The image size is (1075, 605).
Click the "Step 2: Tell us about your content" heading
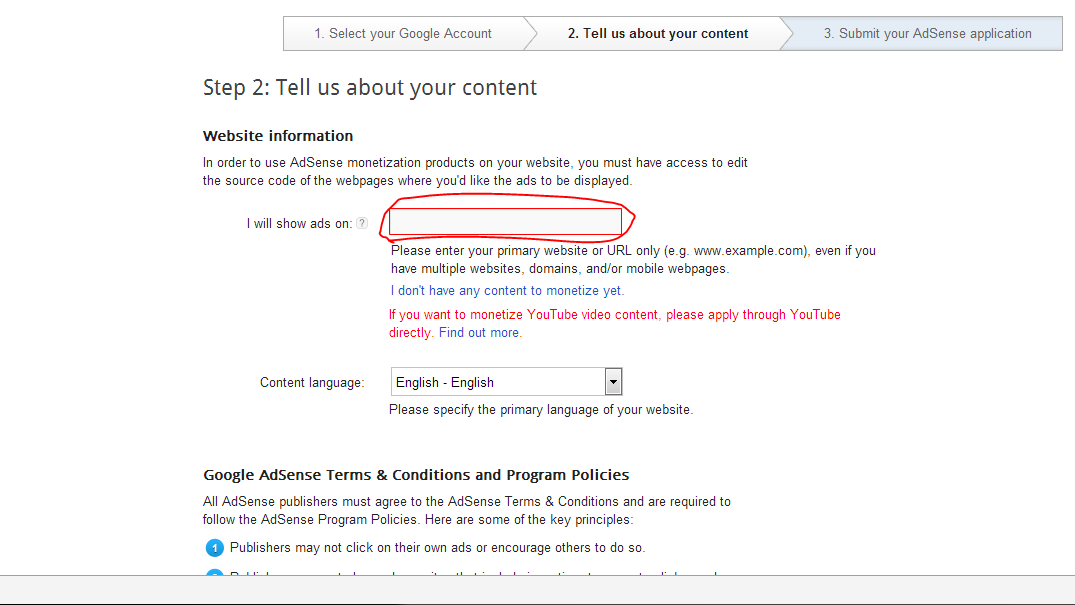pos(370,88)
